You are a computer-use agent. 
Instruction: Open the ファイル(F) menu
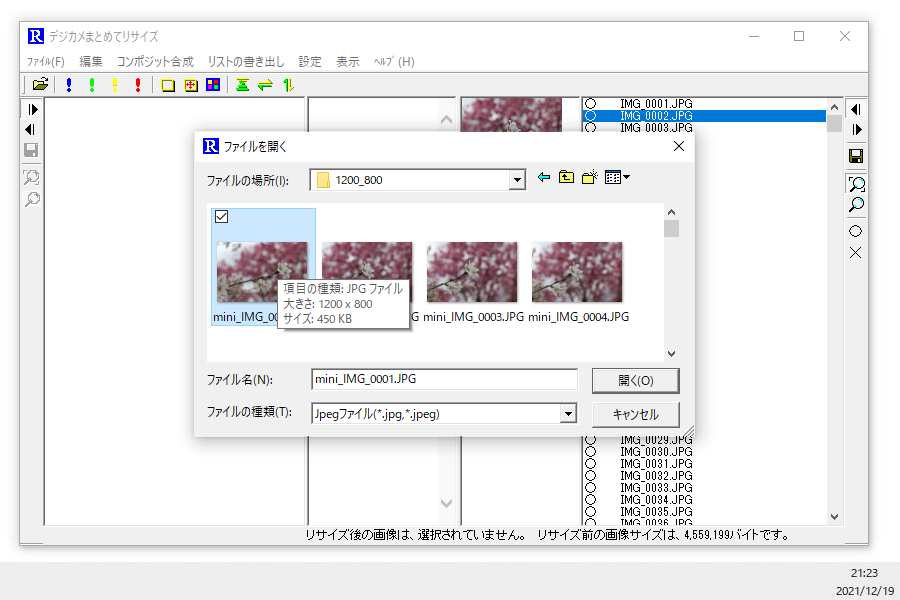[x=46, y=61]
